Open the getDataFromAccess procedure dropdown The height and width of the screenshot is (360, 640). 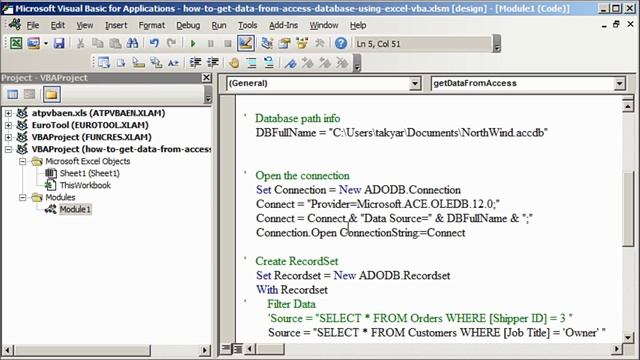[x=620, y=84]
